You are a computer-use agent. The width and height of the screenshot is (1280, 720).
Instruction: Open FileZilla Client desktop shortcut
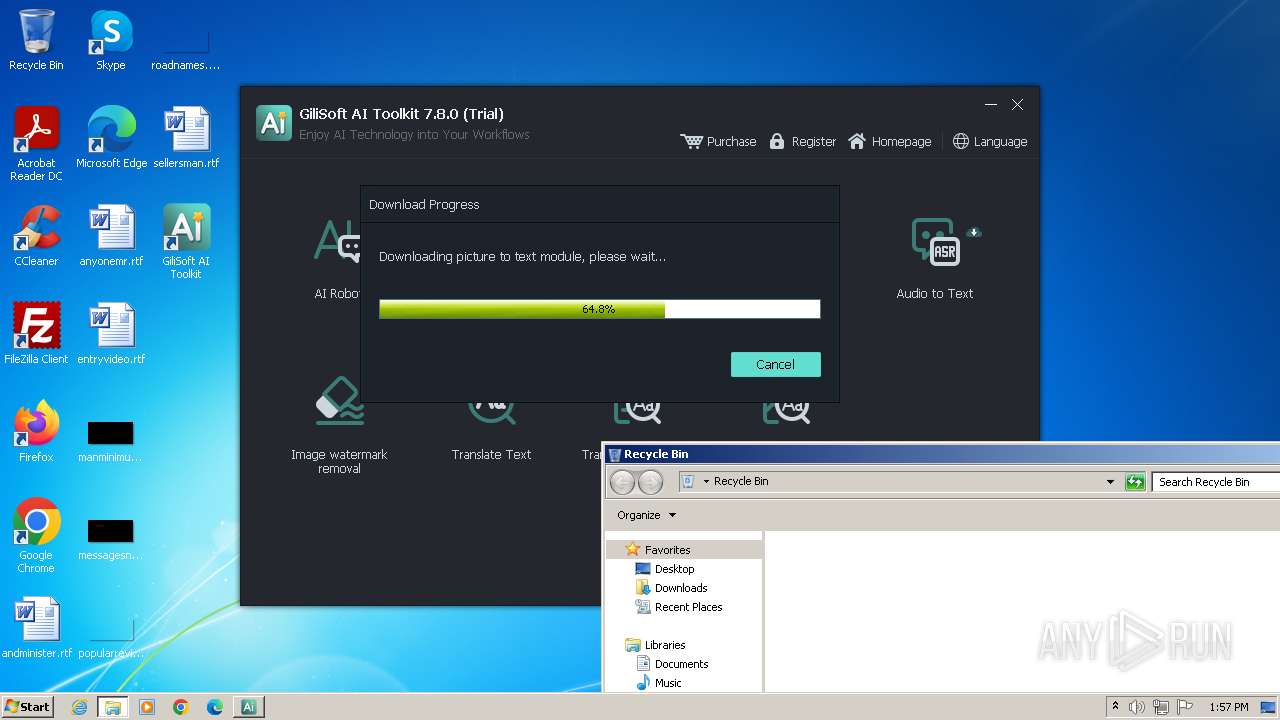[x=36, y=334]
